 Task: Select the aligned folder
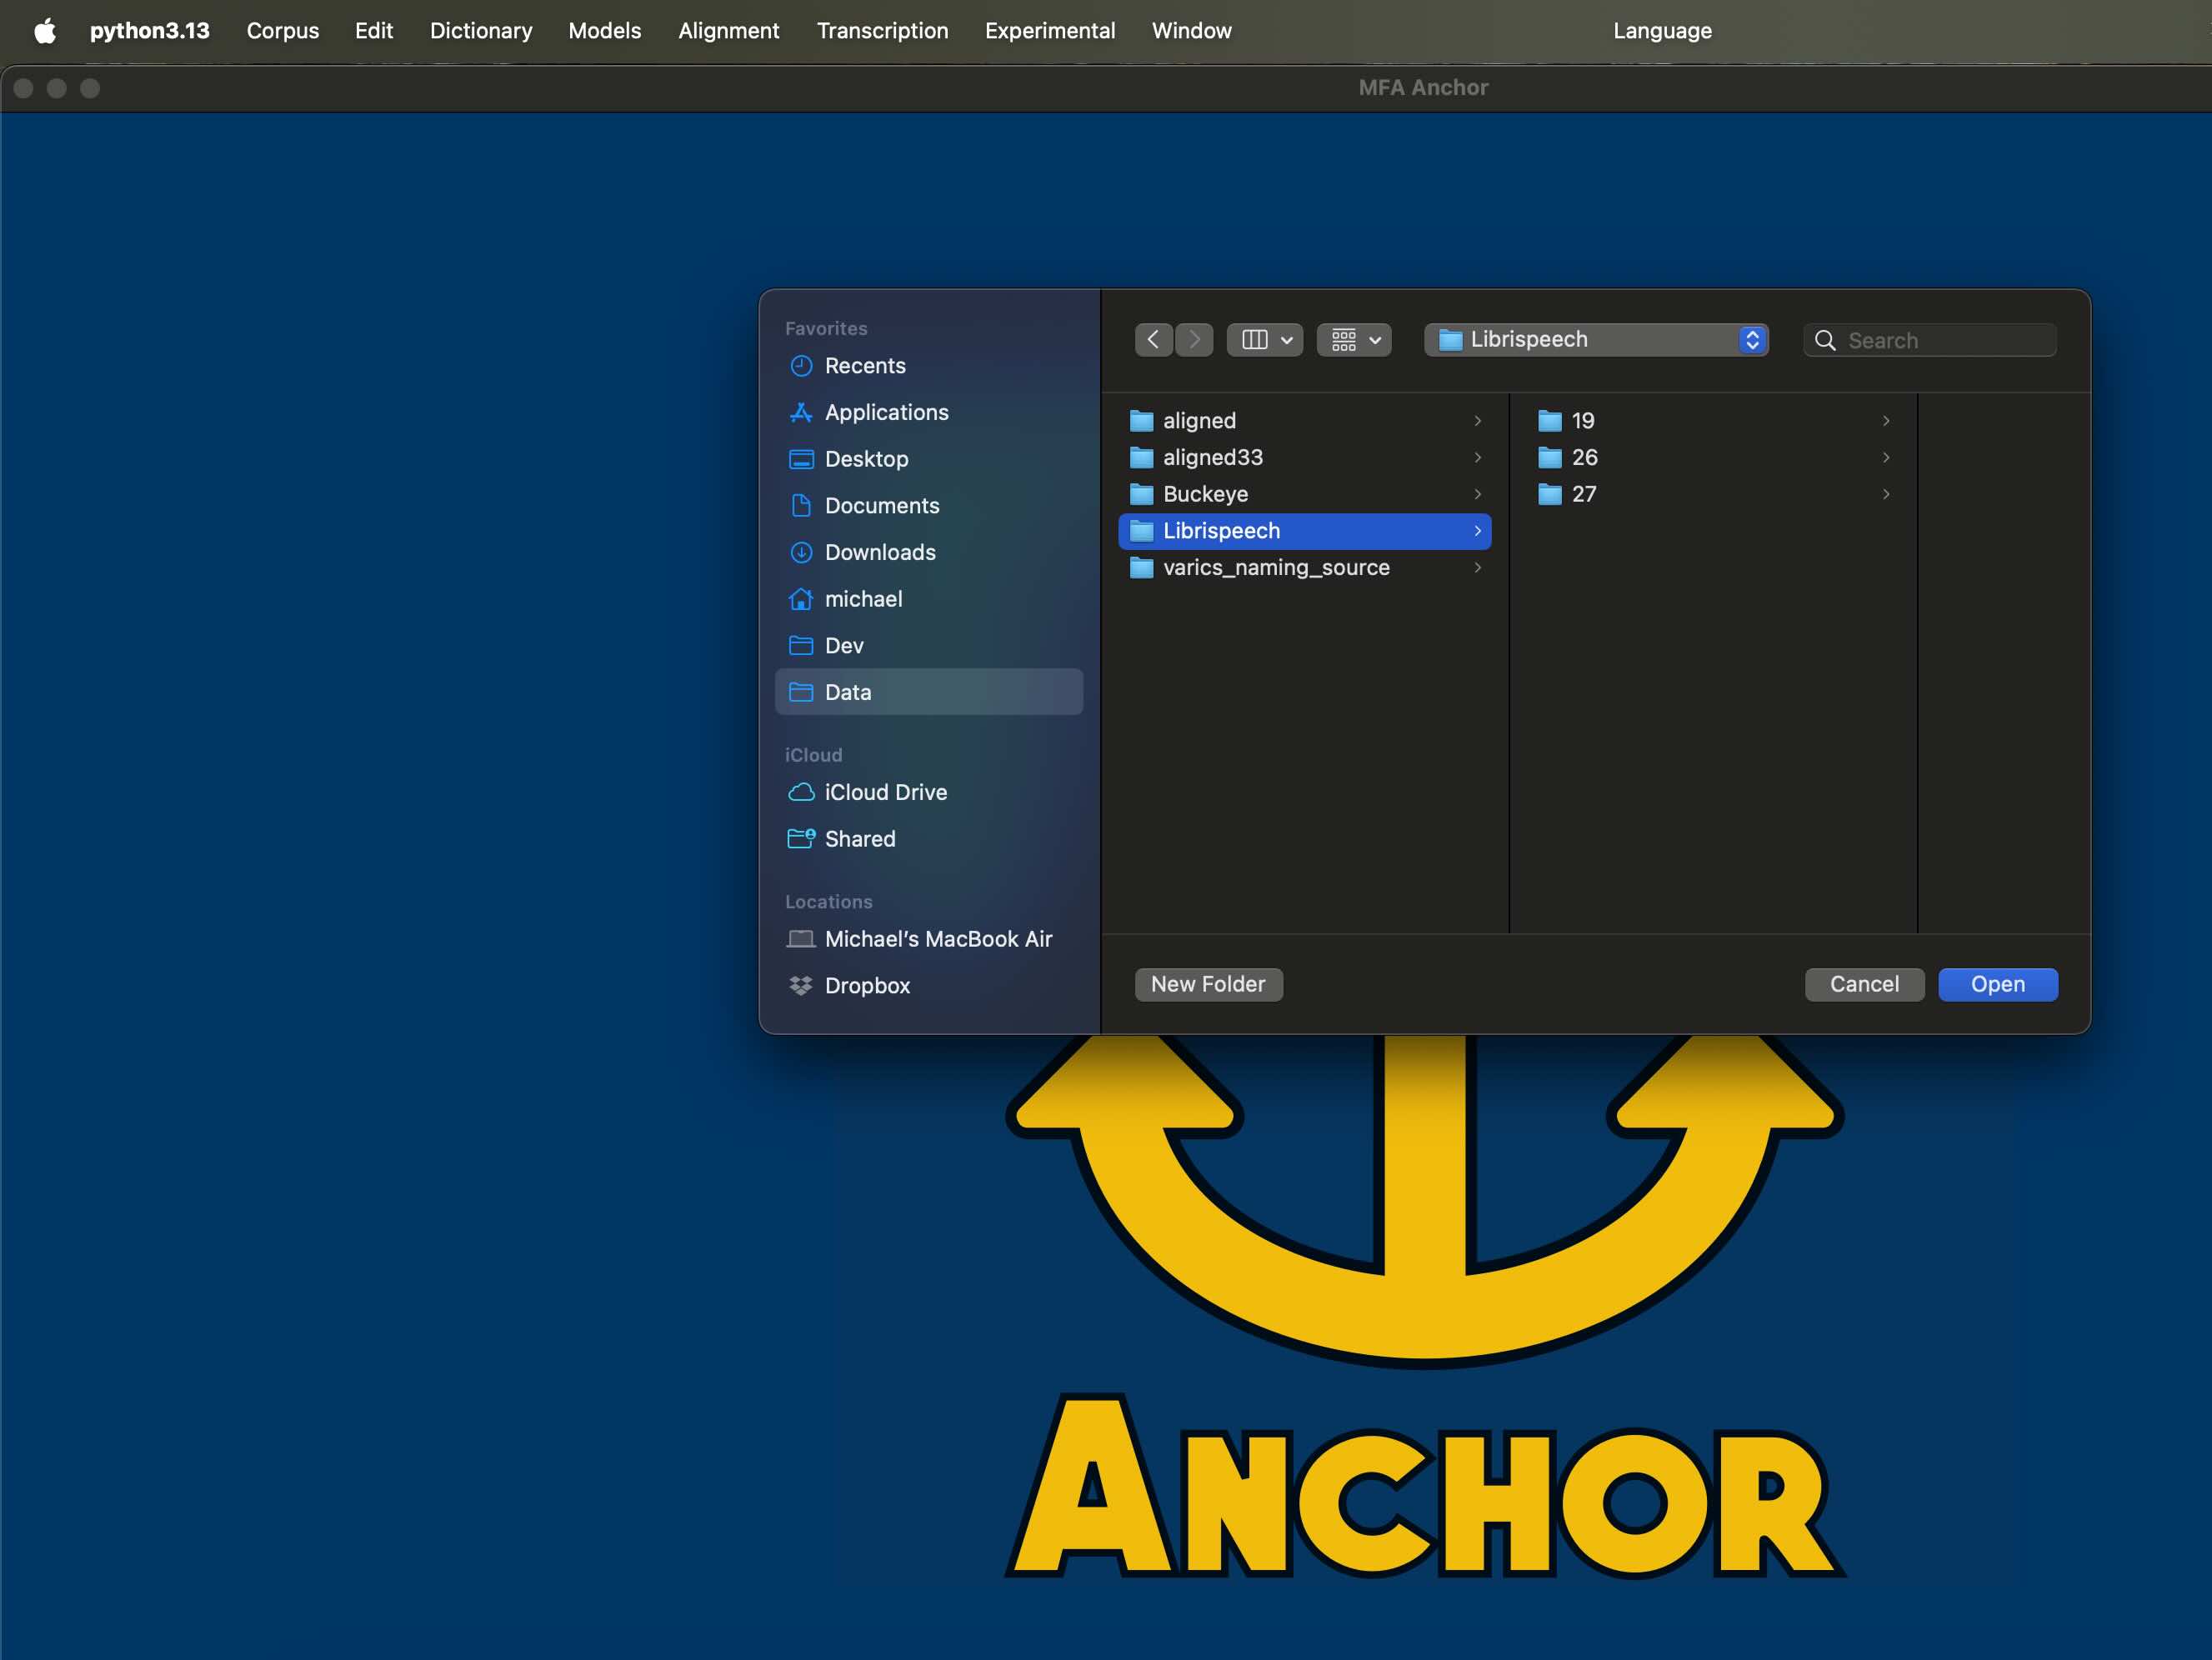coord(1305,421)
